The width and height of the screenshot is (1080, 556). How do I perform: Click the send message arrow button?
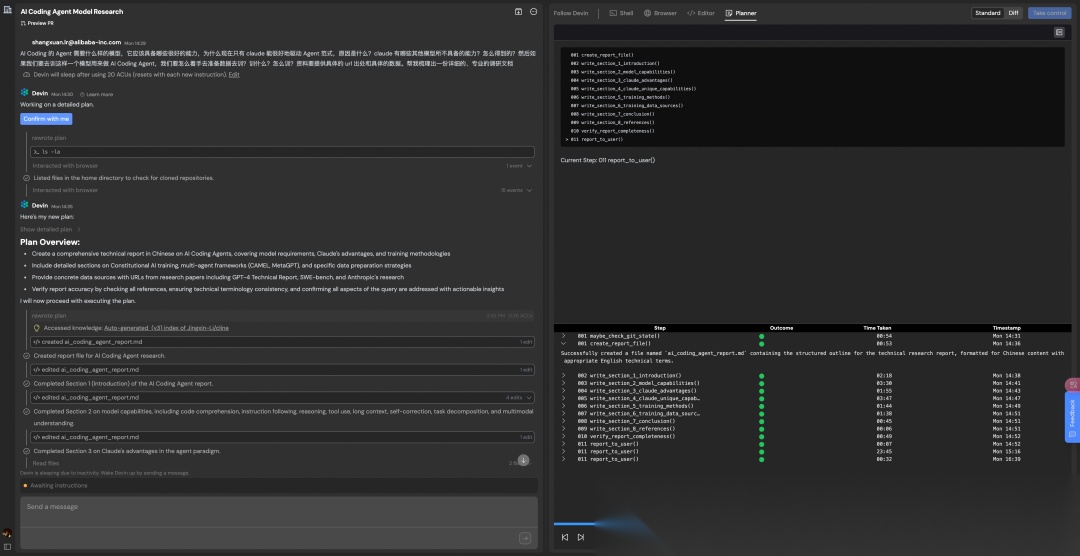click(x=525, y=538)
